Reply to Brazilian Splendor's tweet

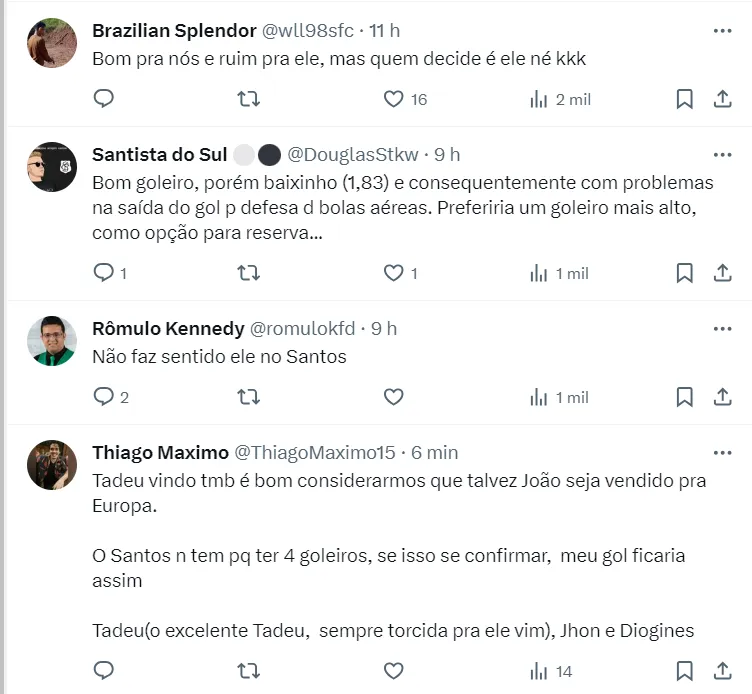(104, 98)
